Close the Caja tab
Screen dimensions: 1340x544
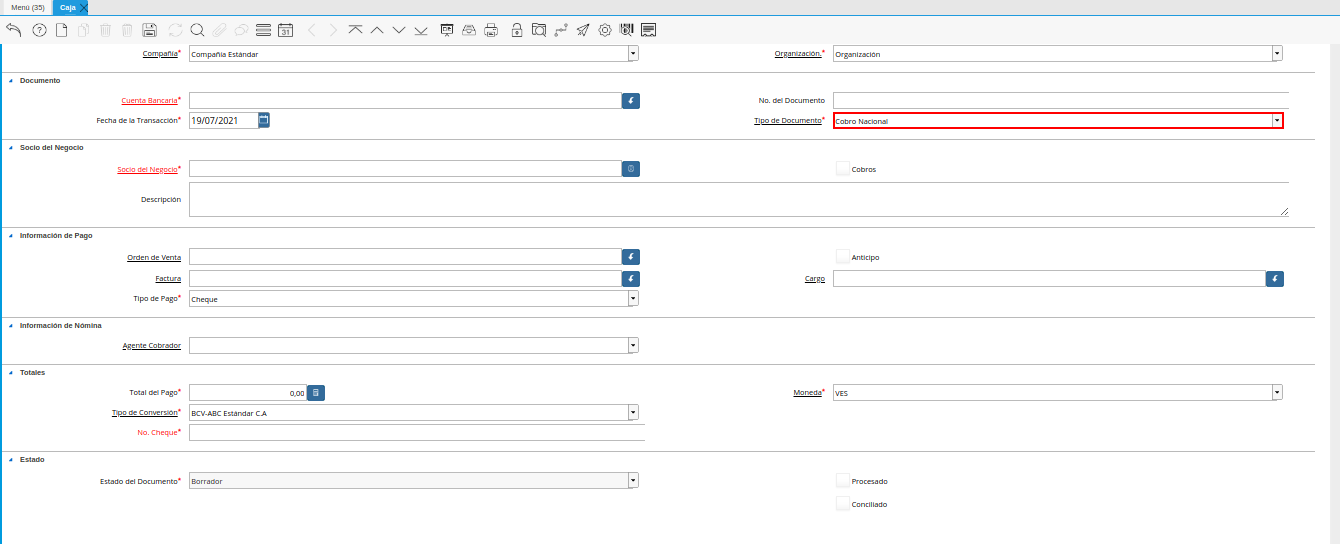[x=84, y=7]
